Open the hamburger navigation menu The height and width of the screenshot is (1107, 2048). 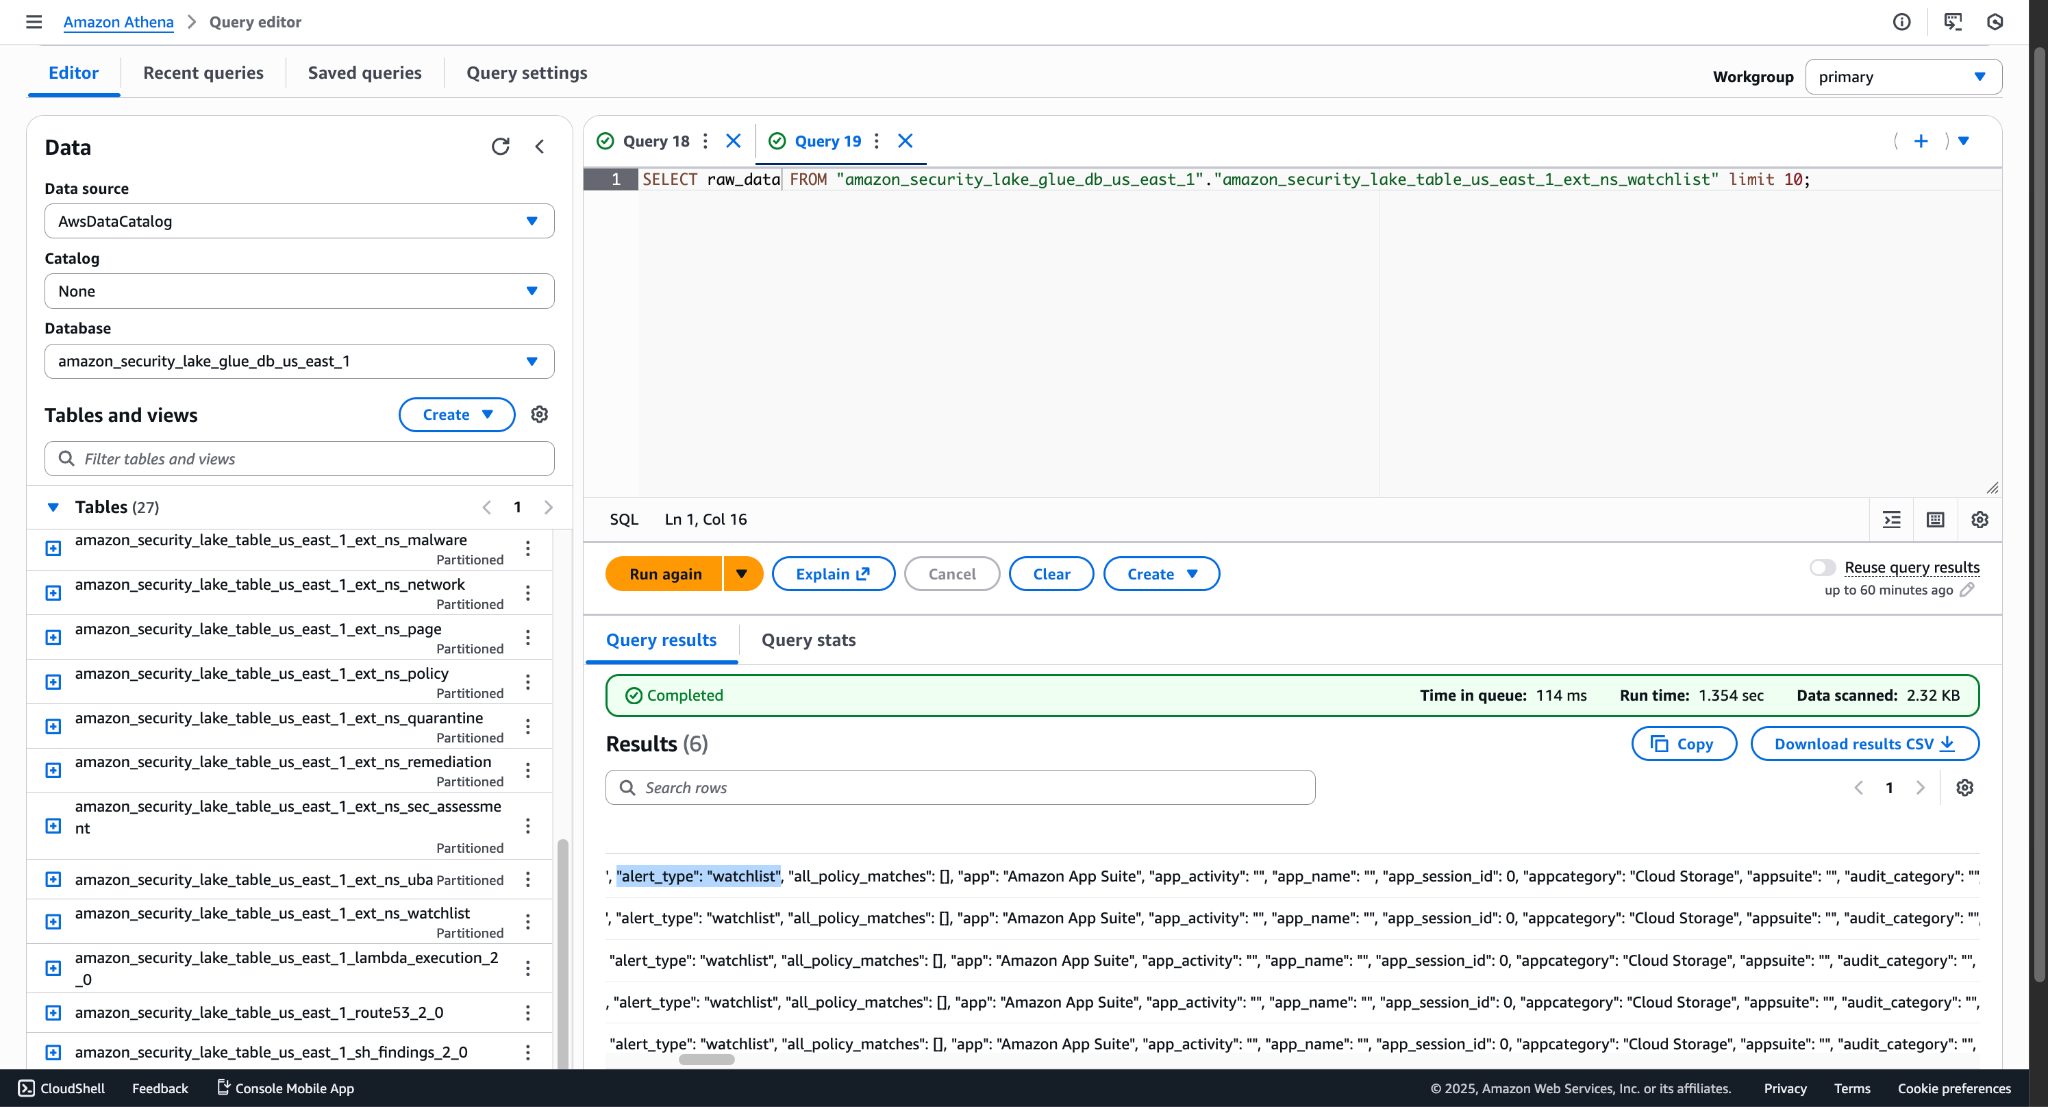[x=34, y=22]
